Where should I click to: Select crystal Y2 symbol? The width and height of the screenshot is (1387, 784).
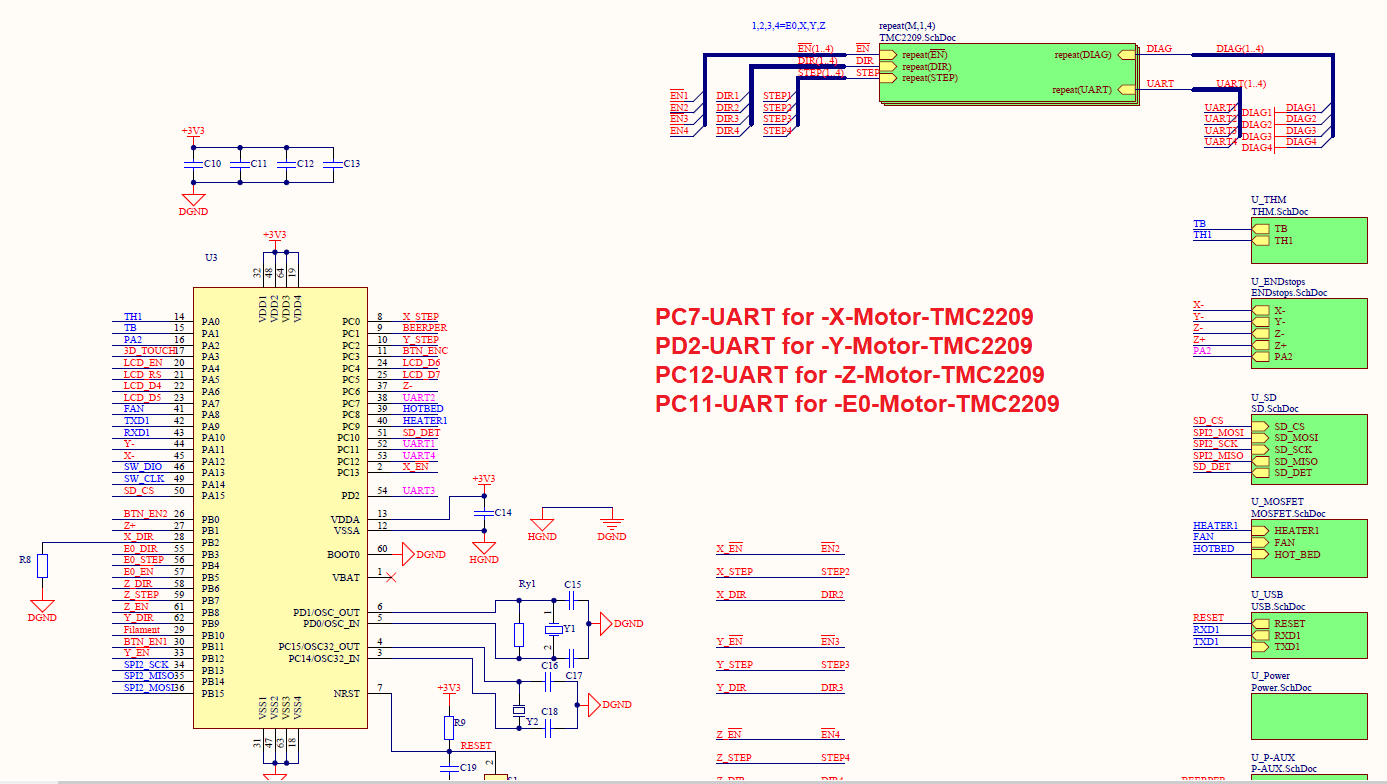click(x=519, y=710)
